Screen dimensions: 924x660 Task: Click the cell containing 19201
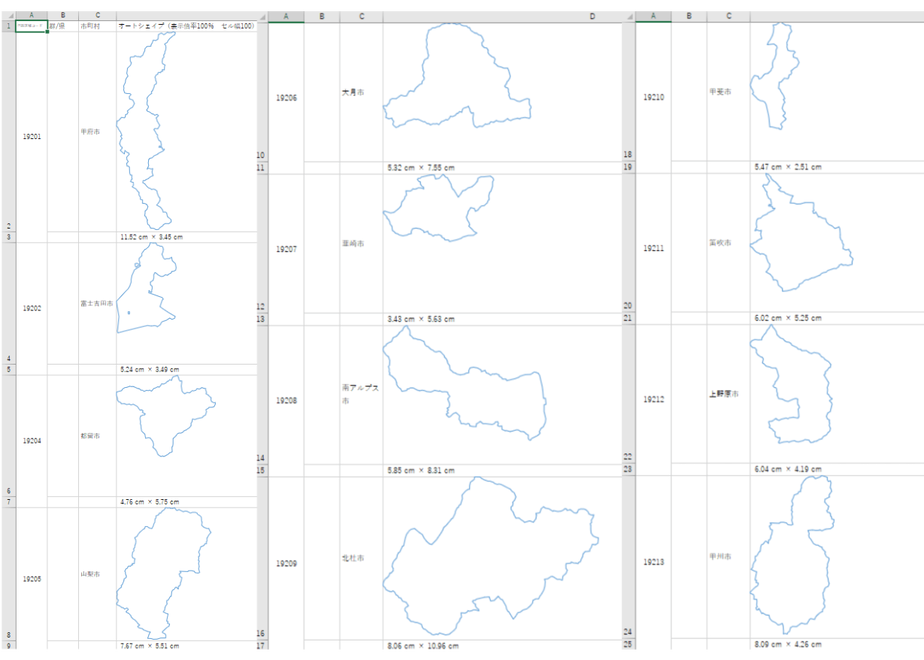[31, 137]
